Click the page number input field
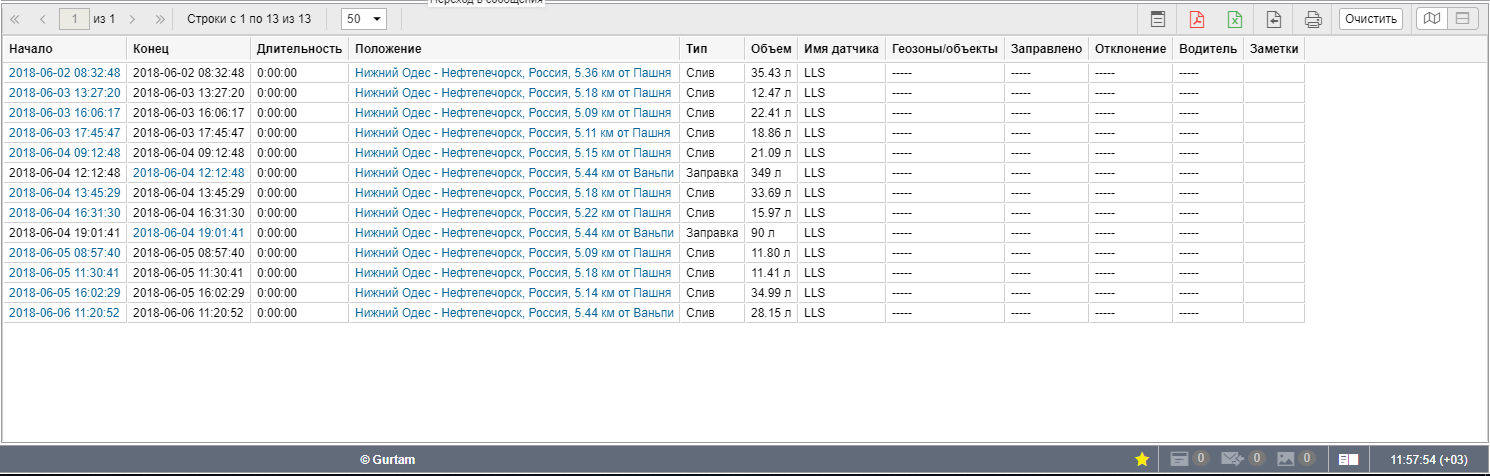 74,19
